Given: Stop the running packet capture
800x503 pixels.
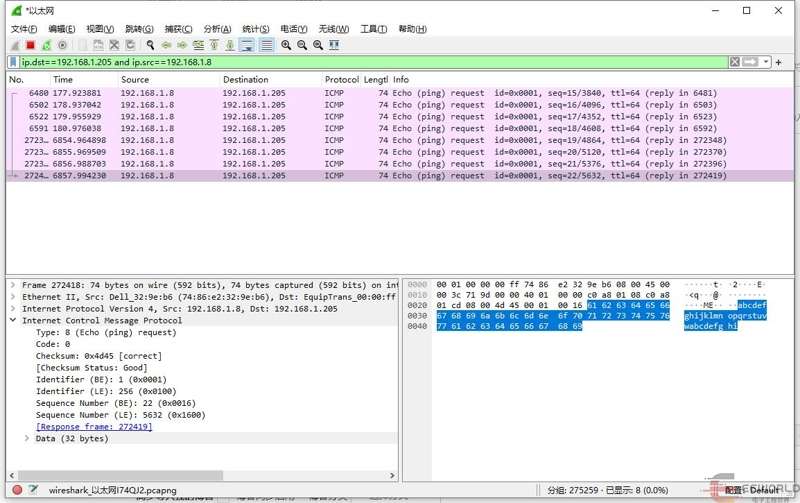Looking at the screenshot, I should pos(30,45).
